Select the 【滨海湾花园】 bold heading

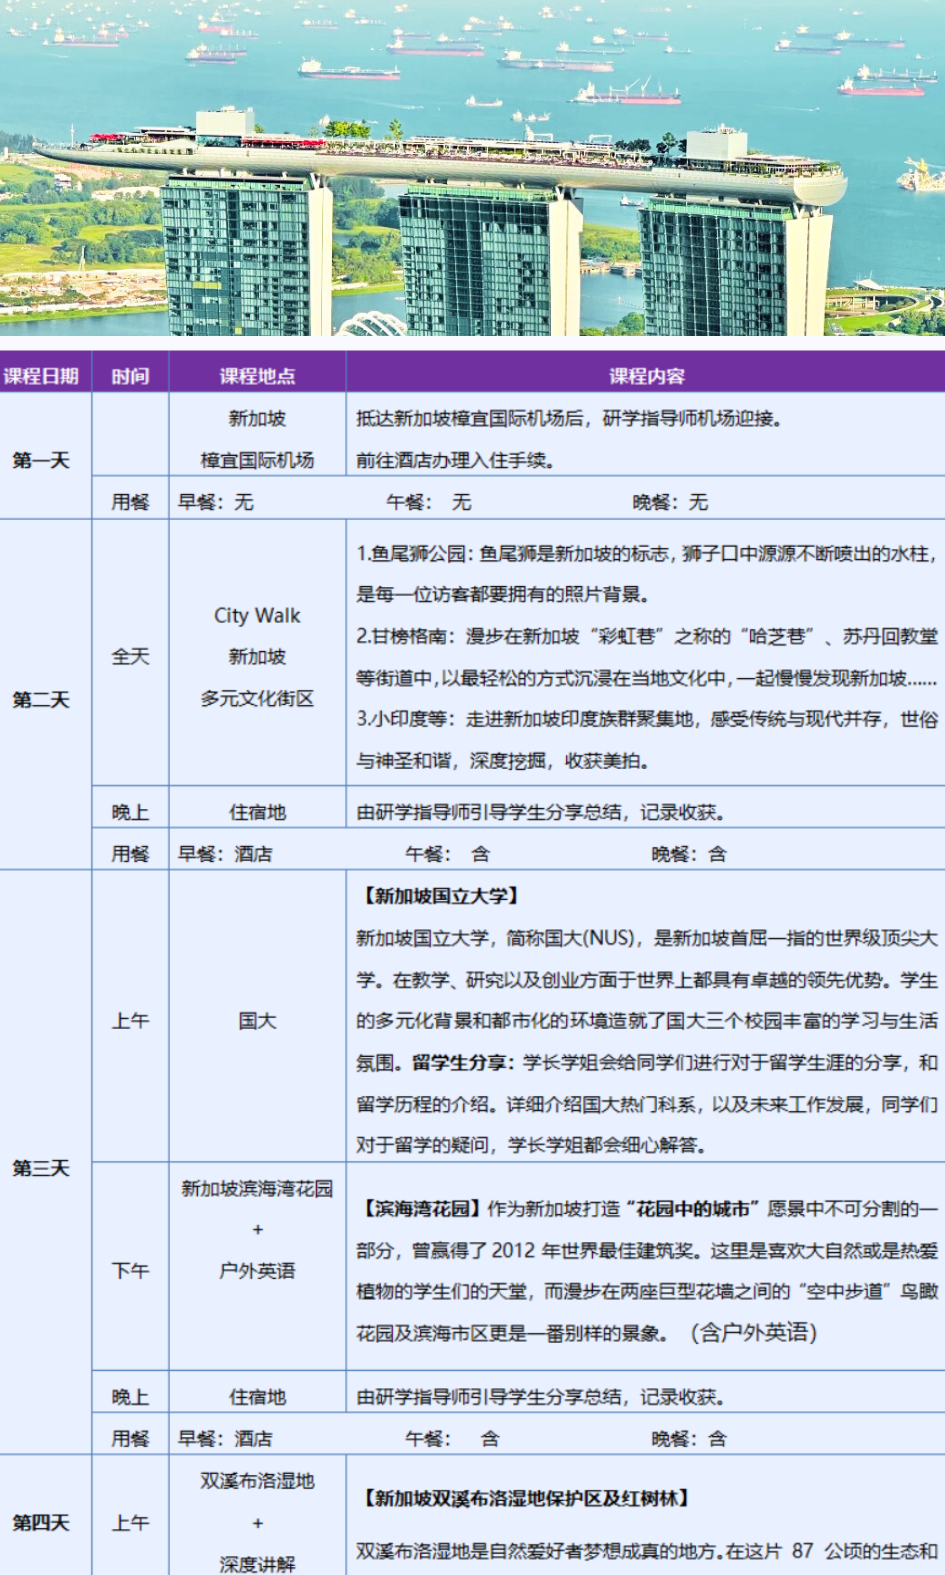(420, 1208)
